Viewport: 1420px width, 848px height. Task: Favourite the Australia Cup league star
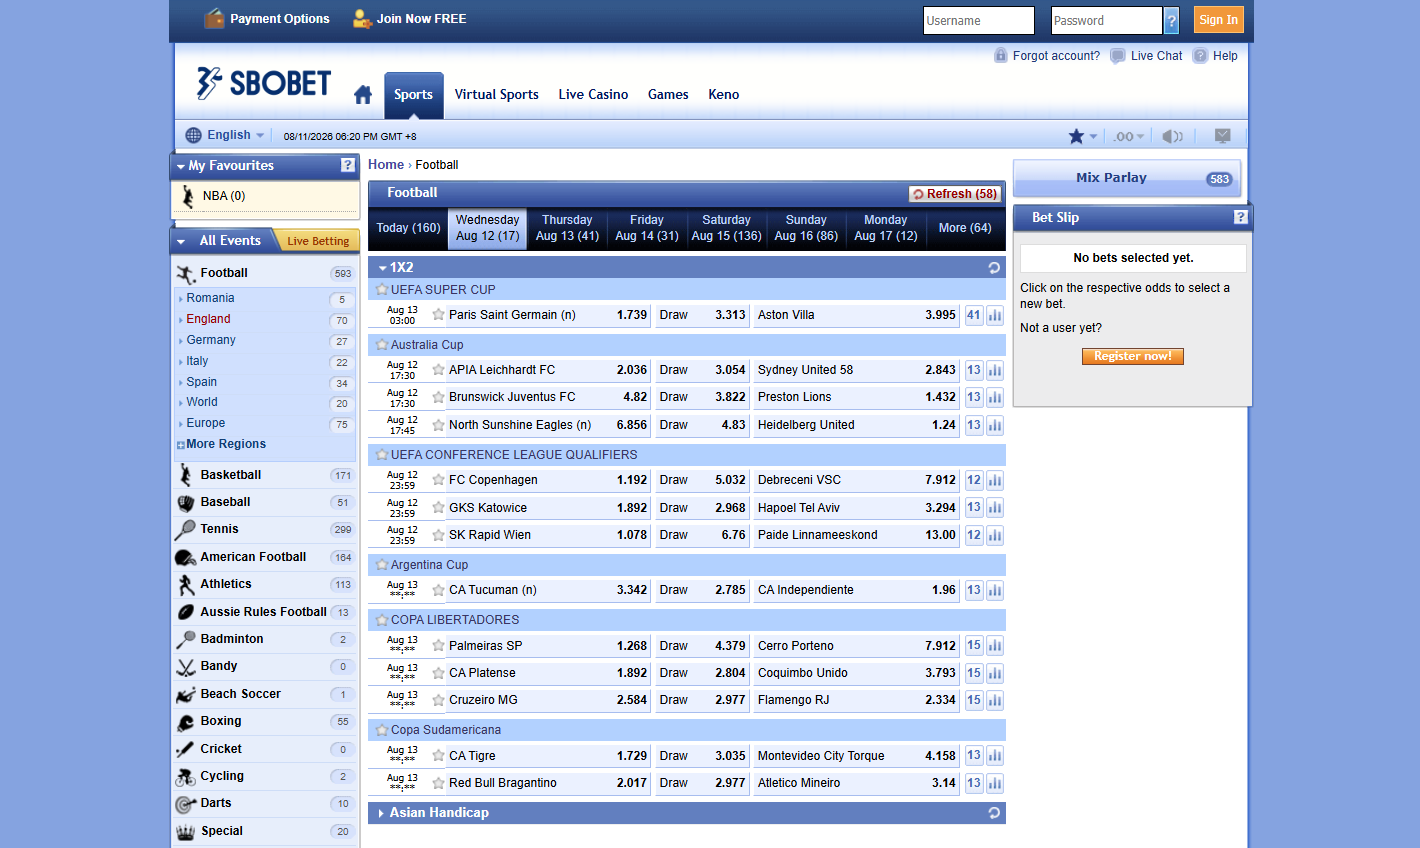[x=381, y=344]
